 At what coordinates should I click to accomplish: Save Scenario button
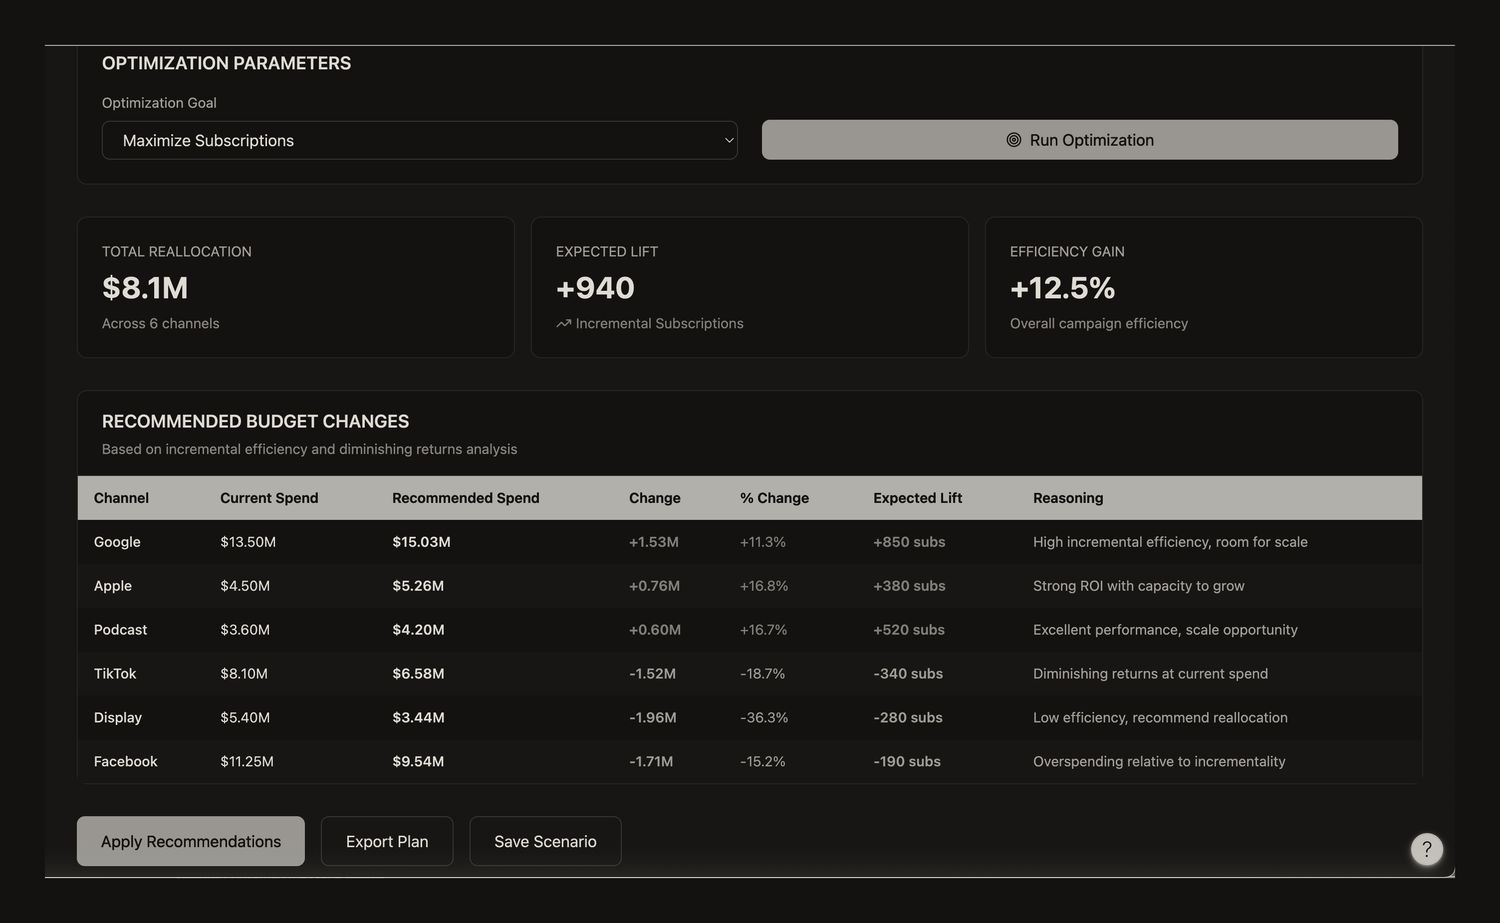545,841
